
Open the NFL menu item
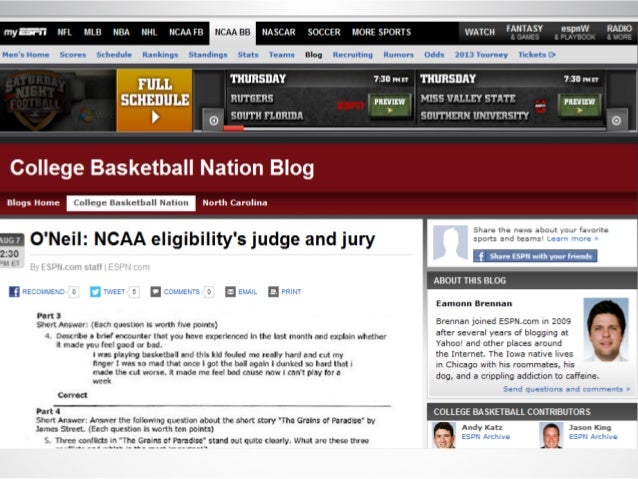click(64, 32)
